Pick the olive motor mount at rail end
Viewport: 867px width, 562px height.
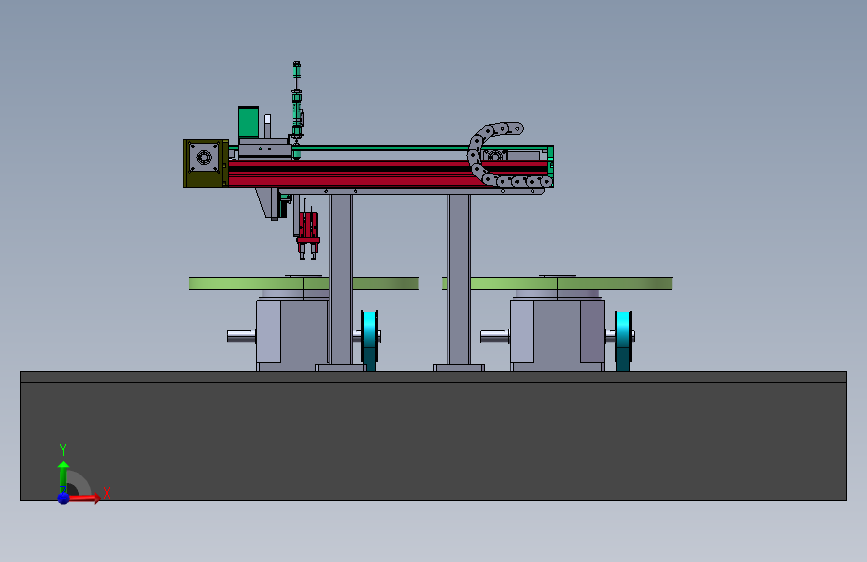(x=206, y=163)
